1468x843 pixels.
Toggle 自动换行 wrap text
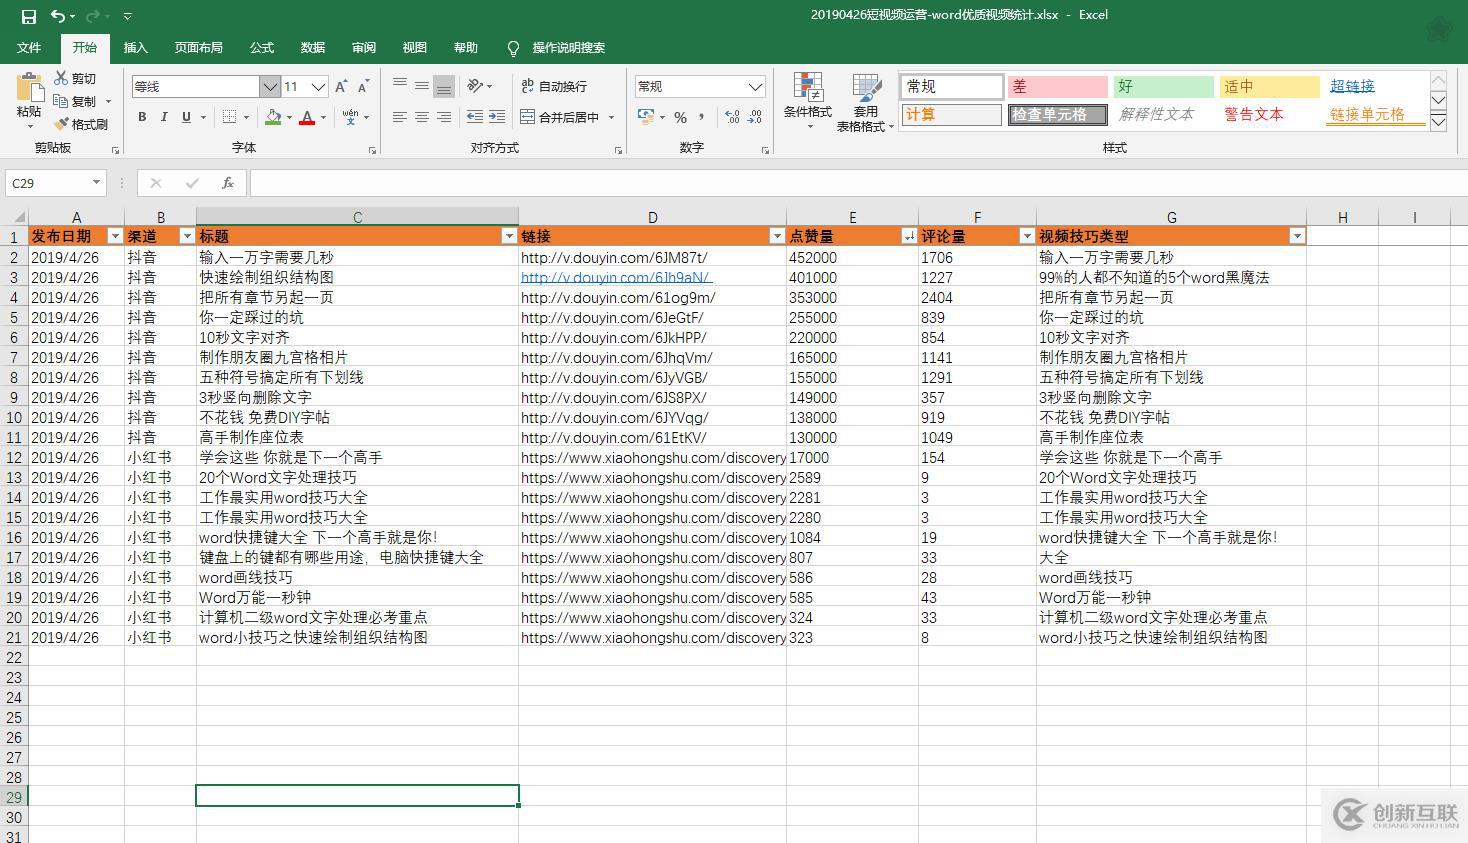click(555, 86)
